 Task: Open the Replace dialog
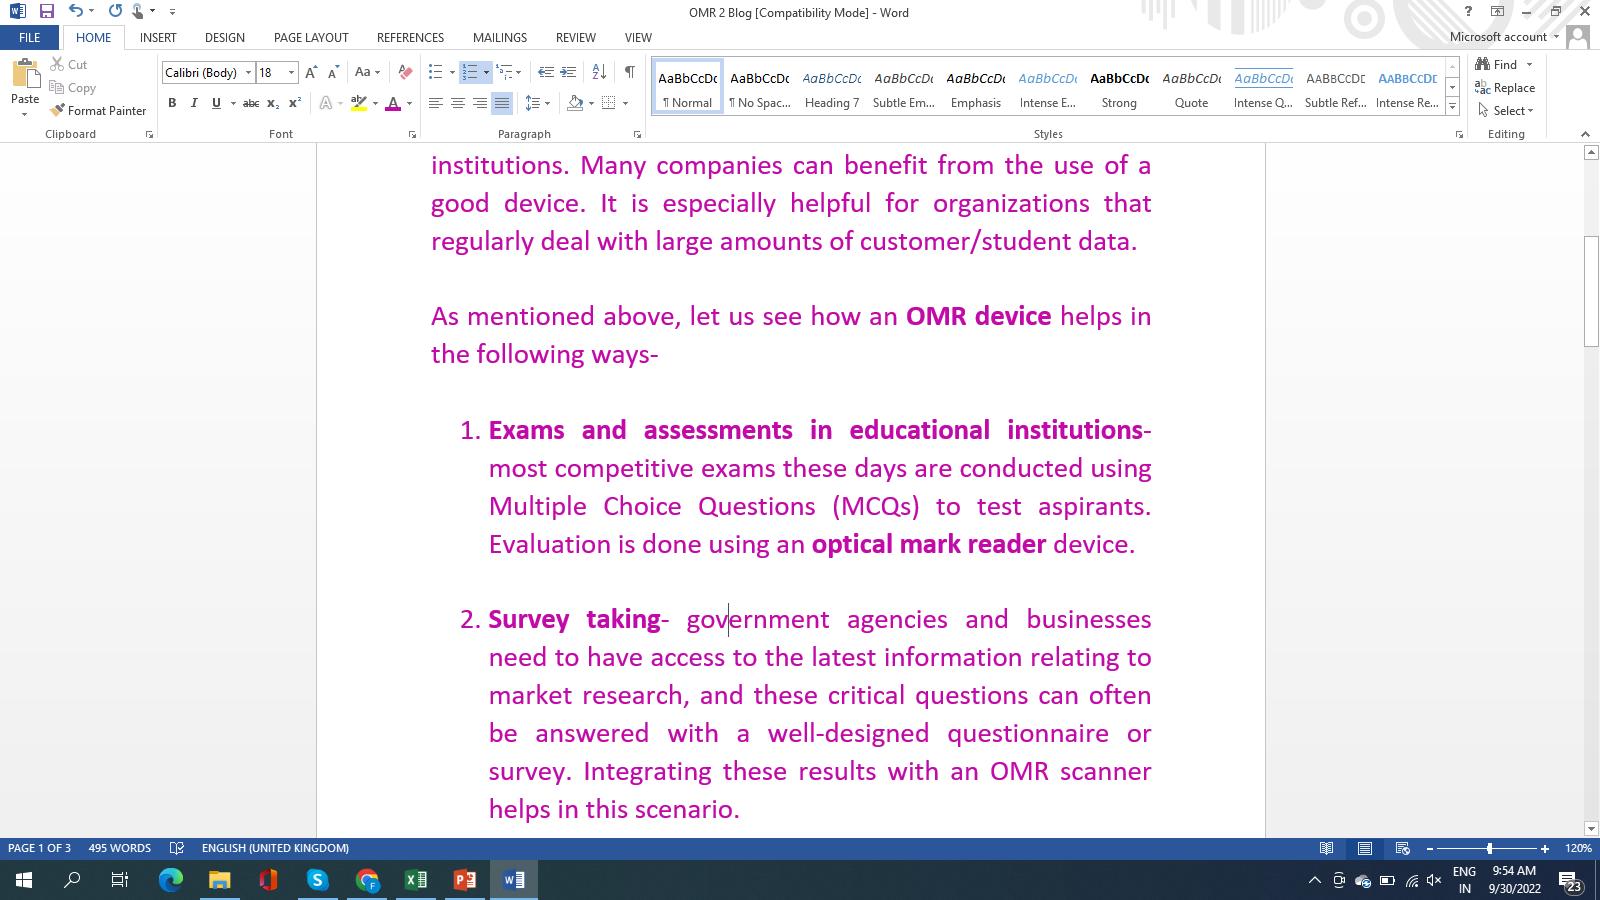1505,88
